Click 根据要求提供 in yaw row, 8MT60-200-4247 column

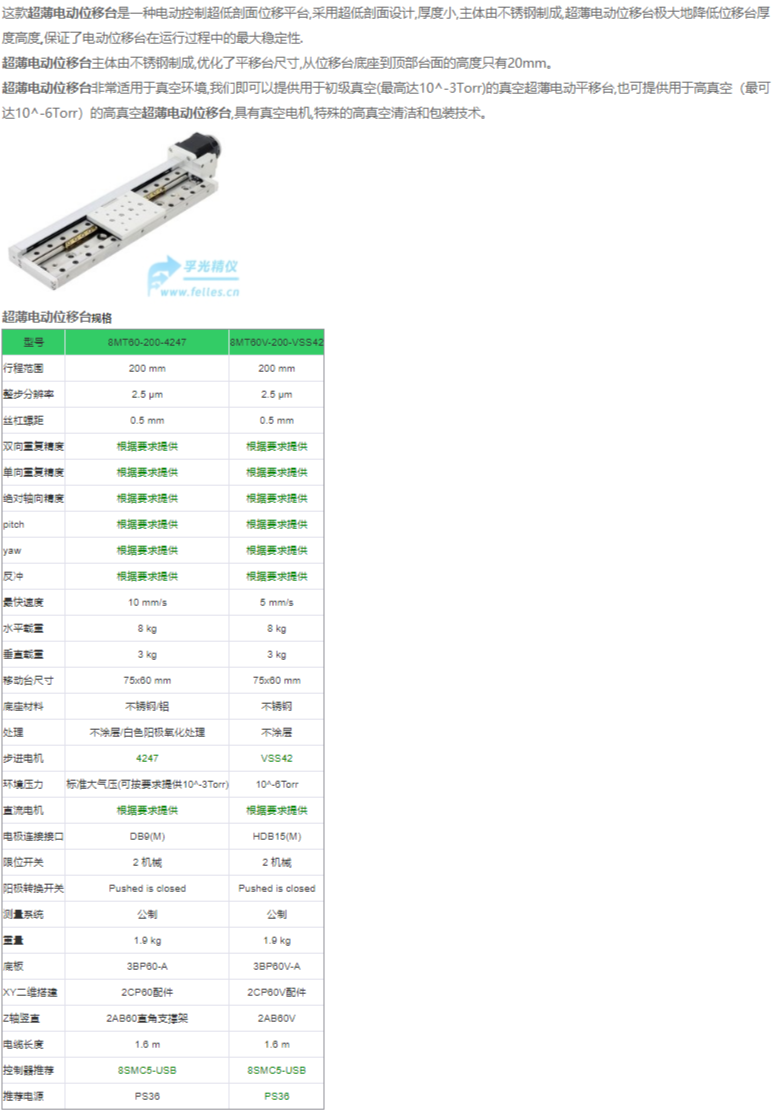coord(147,550)
